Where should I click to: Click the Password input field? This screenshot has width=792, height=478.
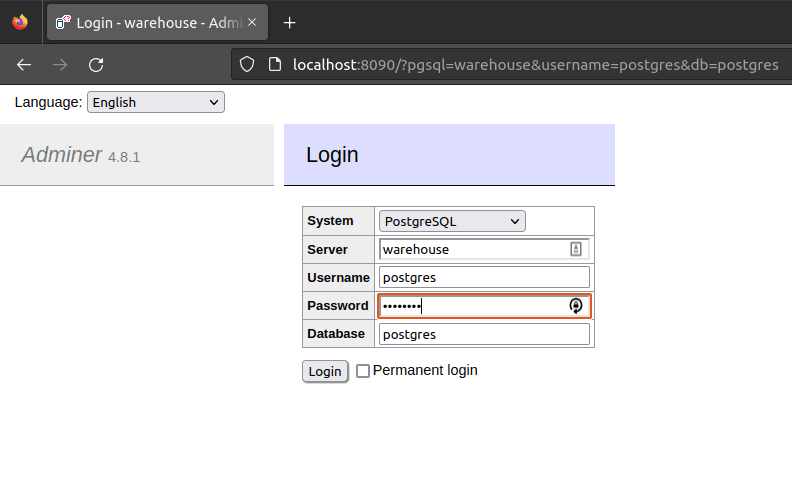[484, 306]
